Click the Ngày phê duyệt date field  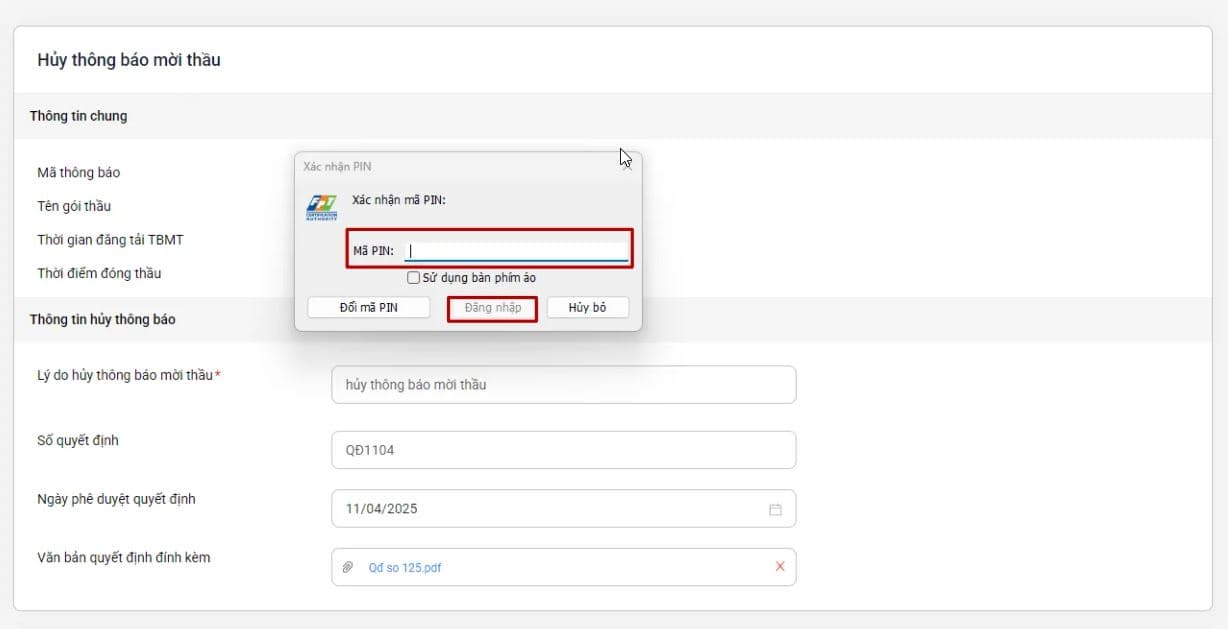tap(564, 508)
